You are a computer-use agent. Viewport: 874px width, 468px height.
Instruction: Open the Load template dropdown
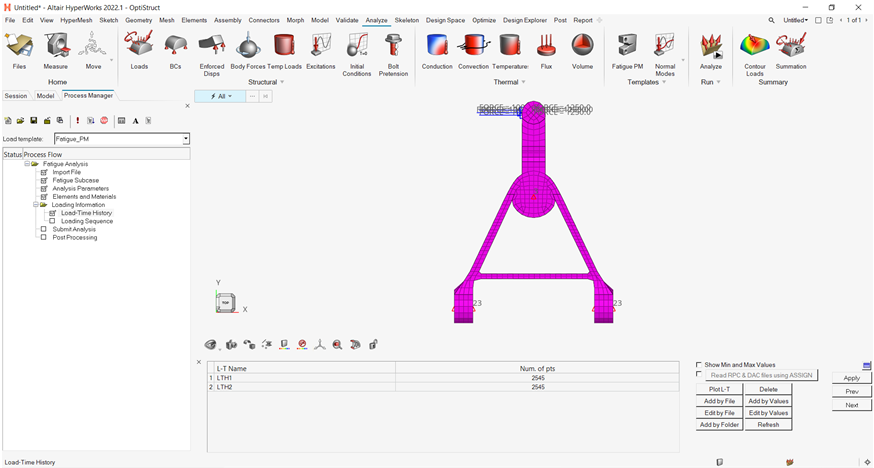pyautogui.click(x=185, y=139)
